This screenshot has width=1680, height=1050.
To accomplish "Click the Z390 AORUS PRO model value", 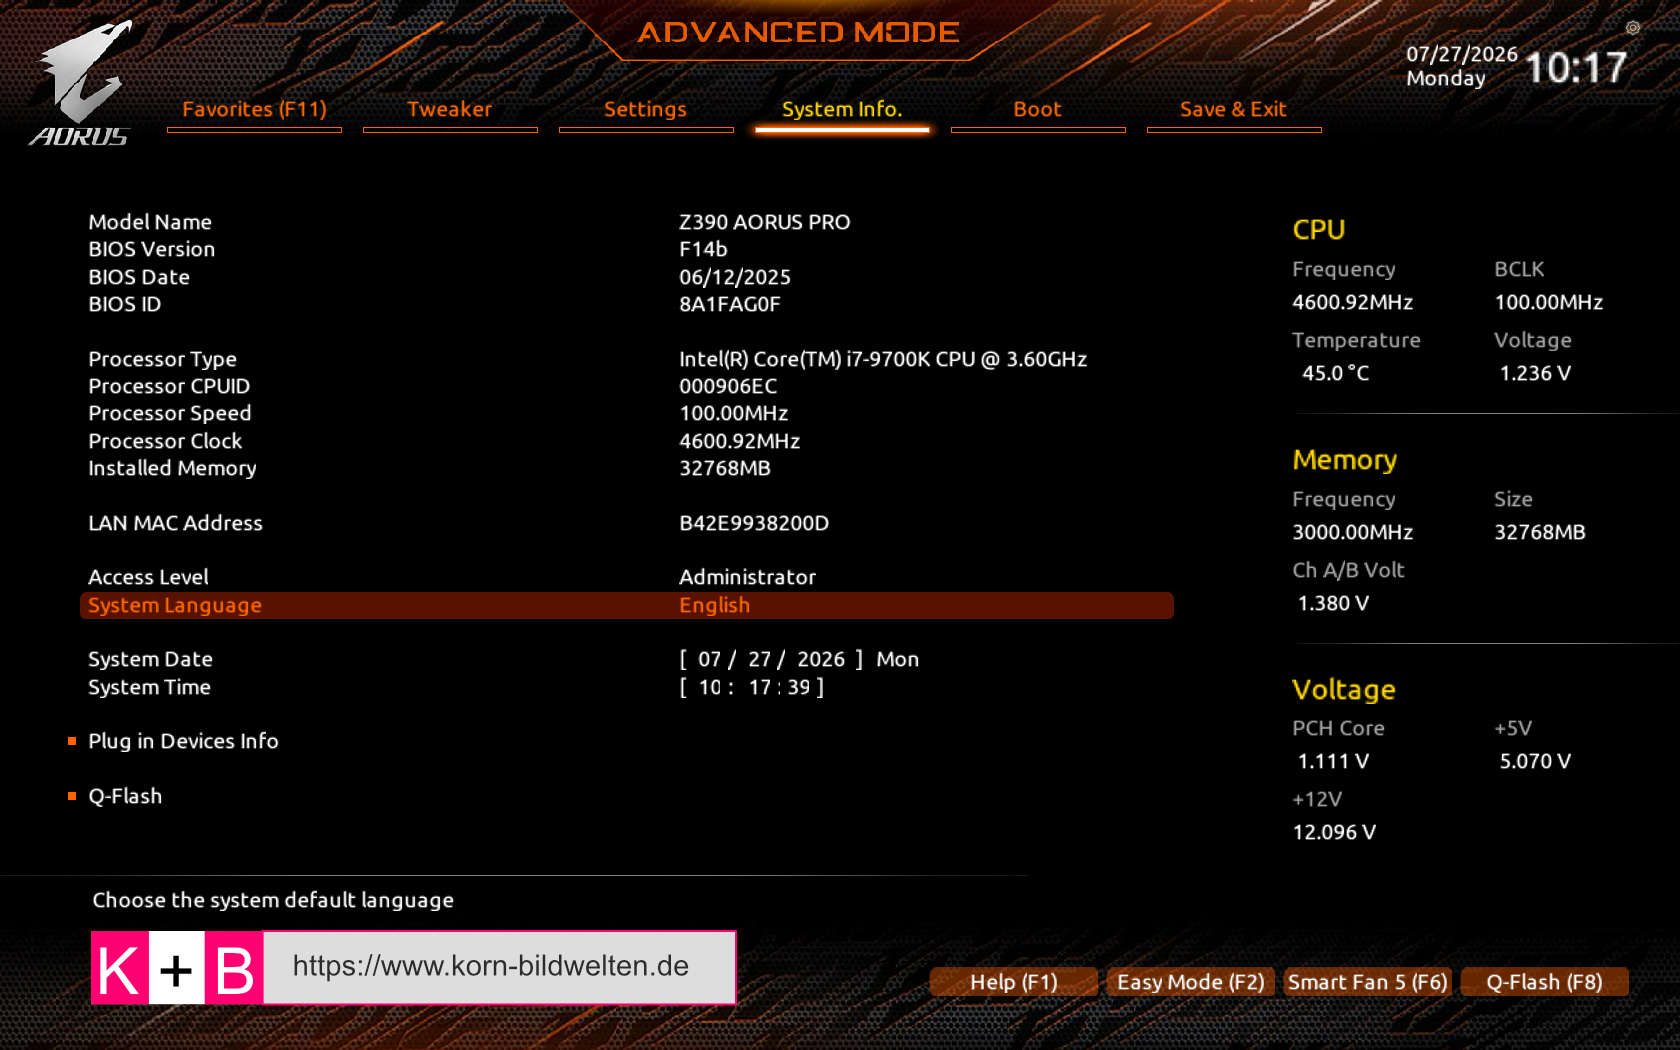I will [x=765, y=222].
